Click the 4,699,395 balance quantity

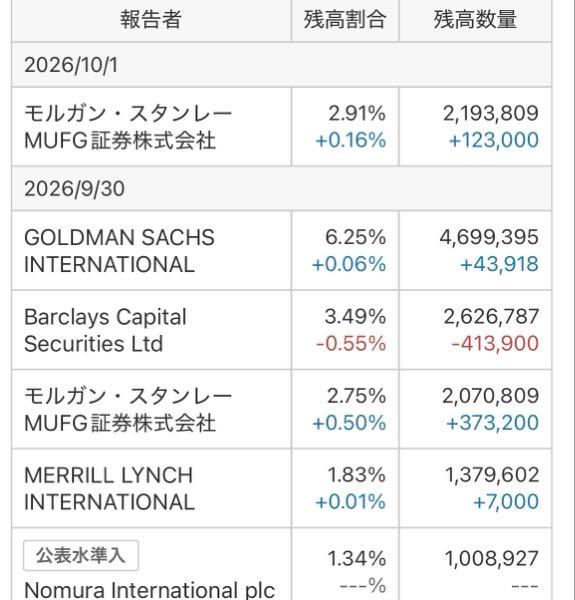489,237
